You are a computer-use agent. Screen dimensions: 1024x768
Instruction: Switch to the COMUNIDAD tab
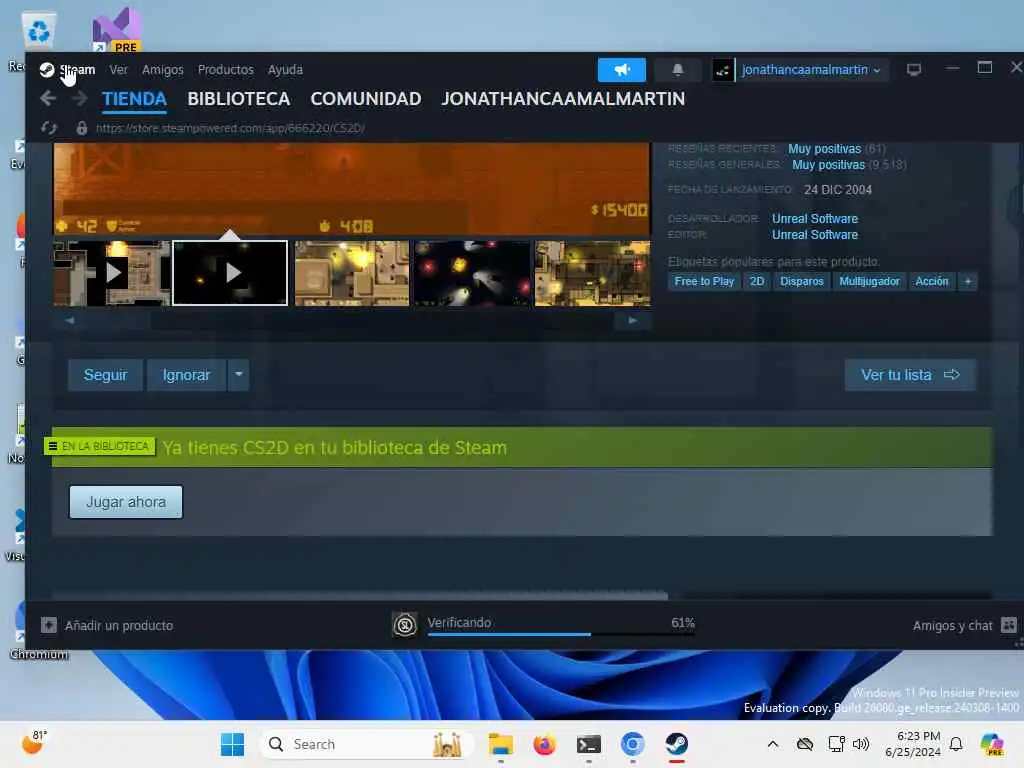click(366, 99)
